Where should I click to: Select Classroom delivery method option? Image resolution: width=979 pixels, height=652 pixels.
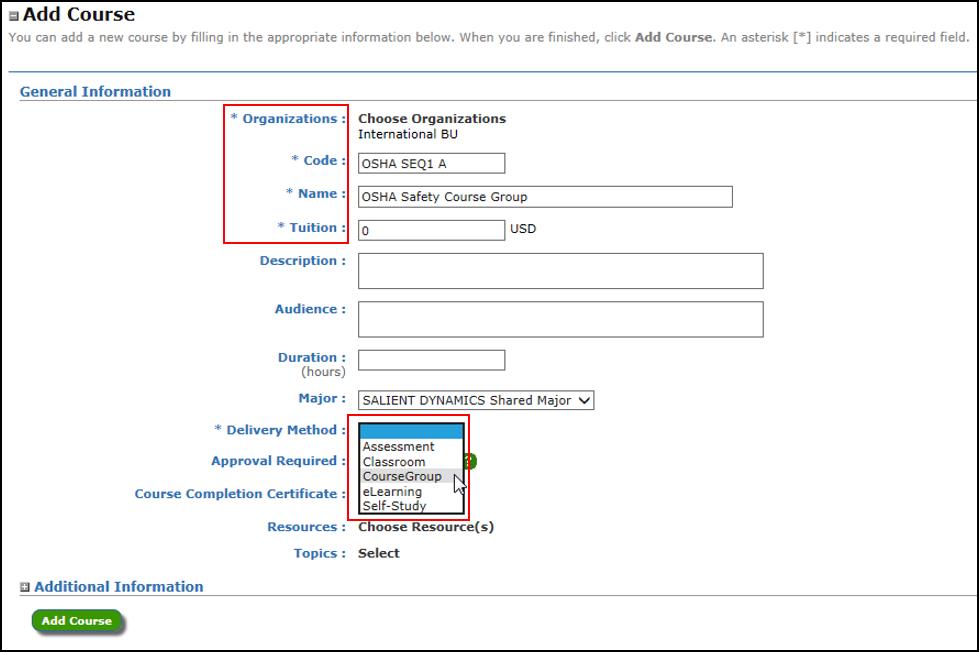(394, 462)
